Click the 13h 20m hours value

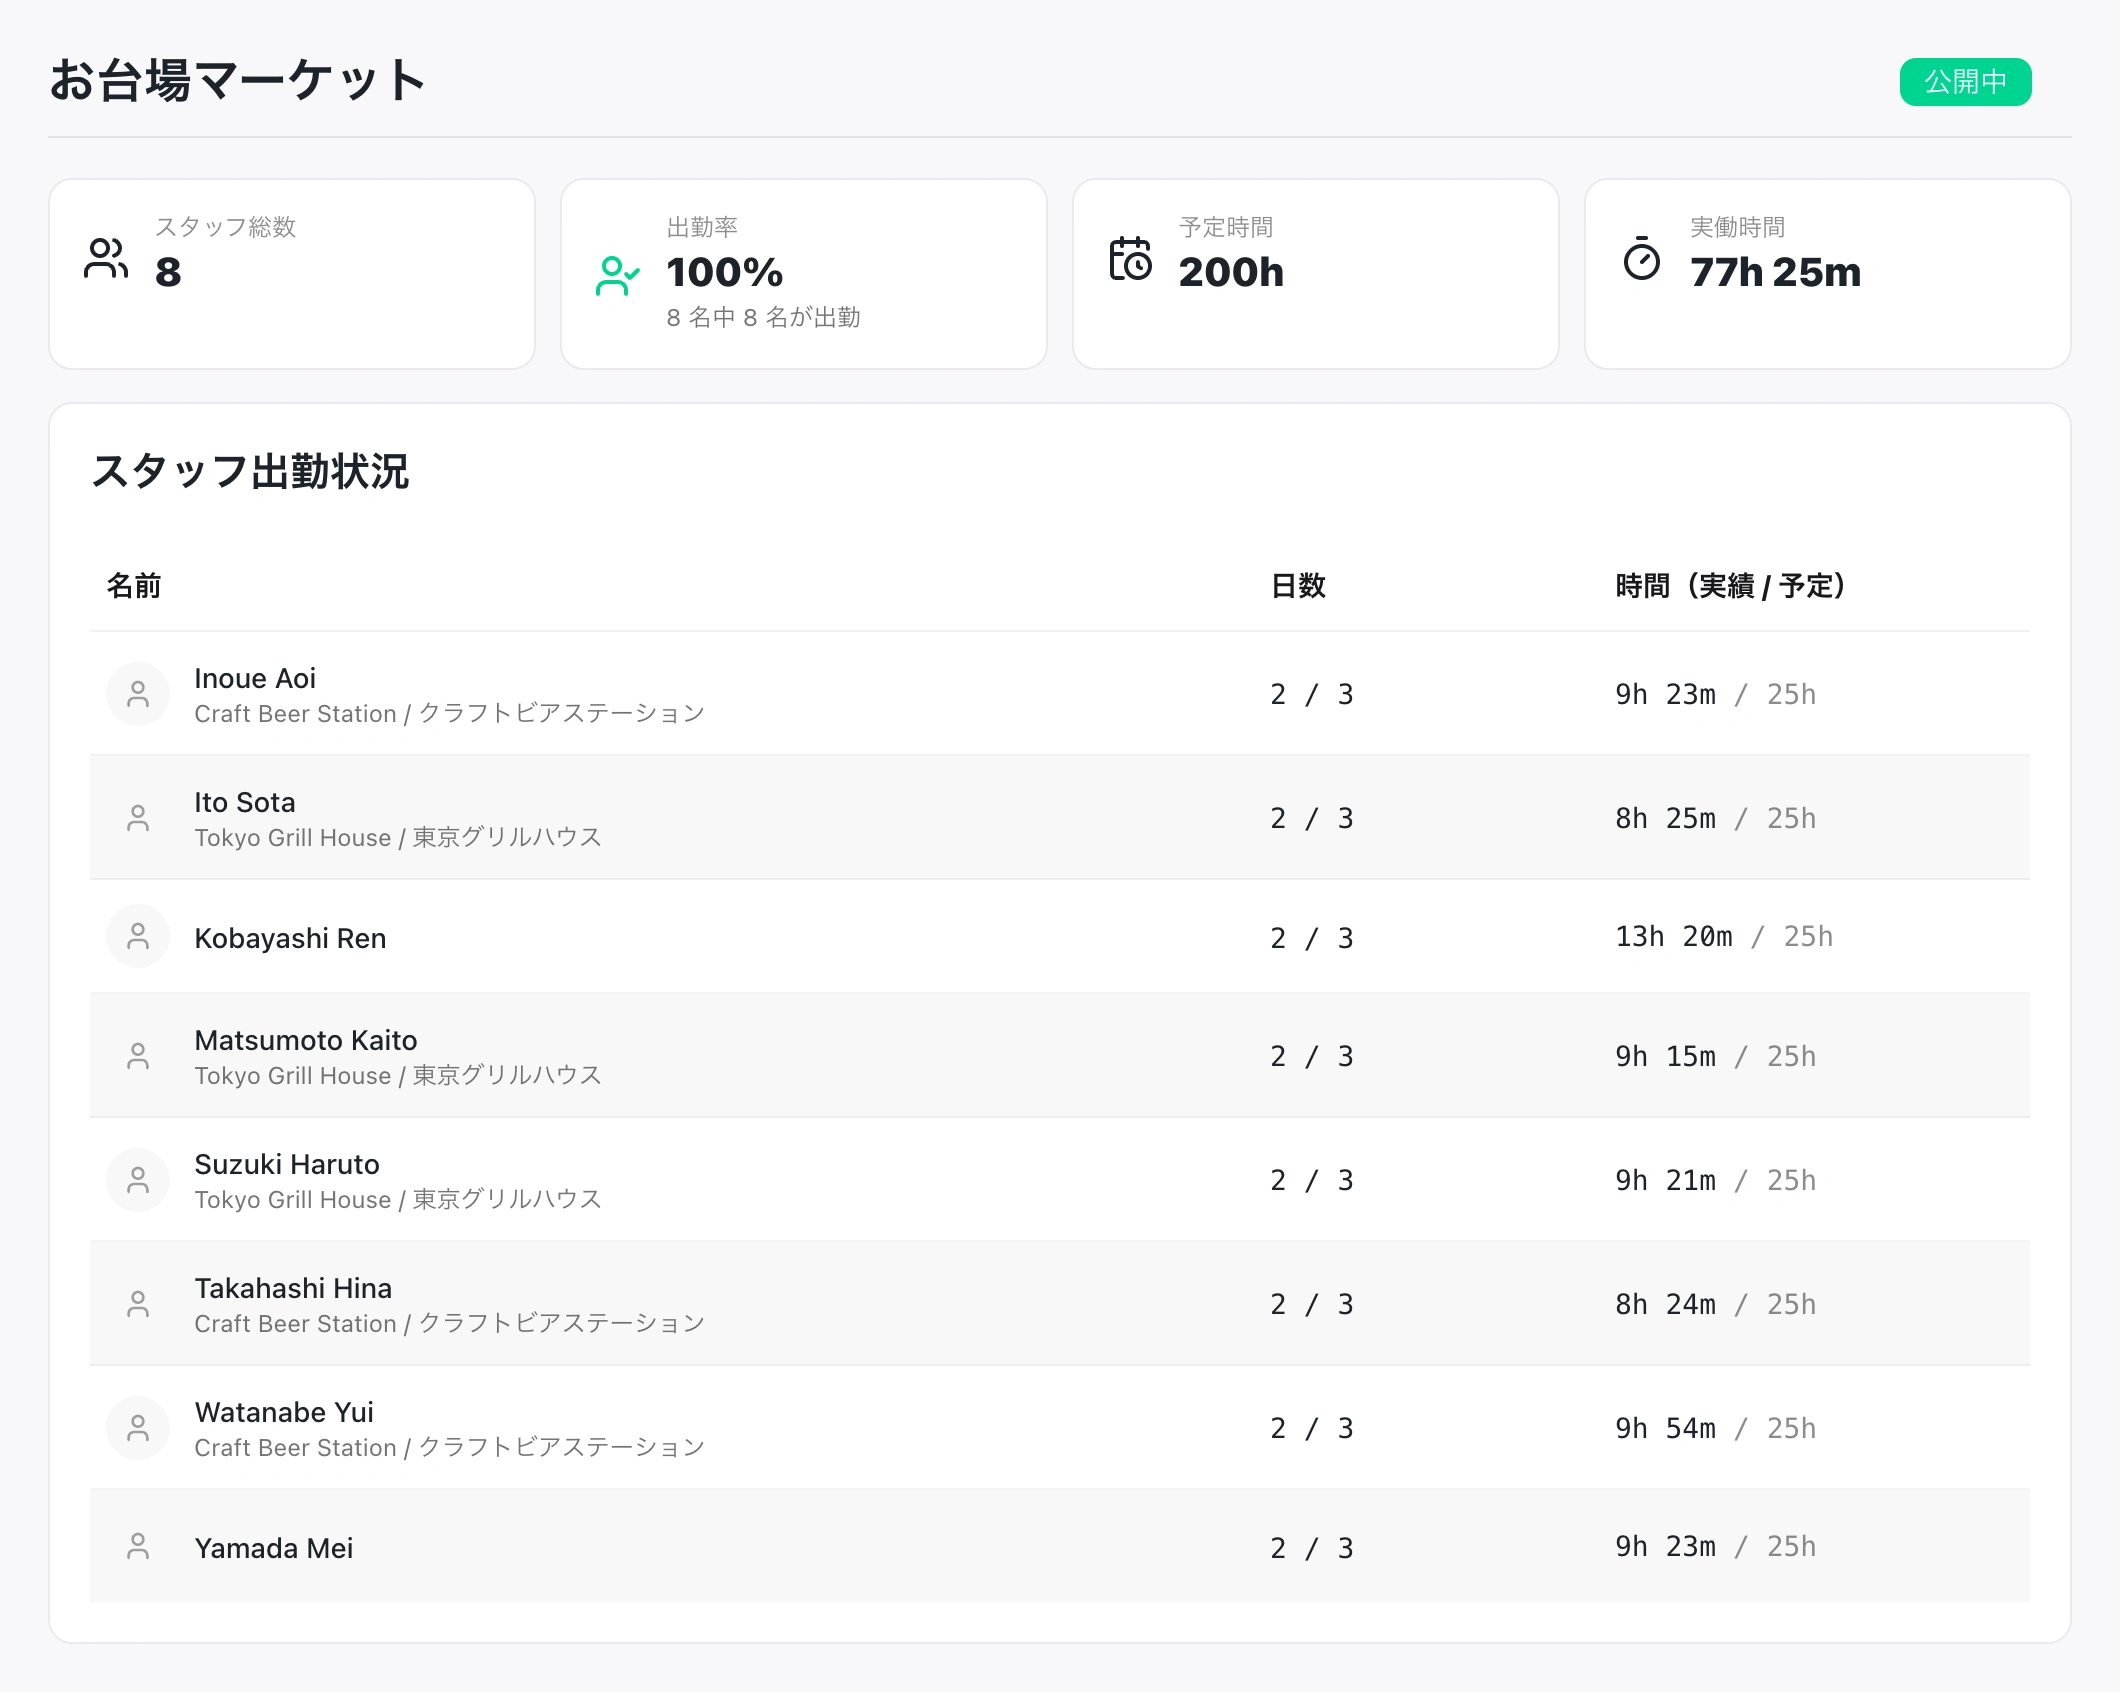tap(1674, 936)
